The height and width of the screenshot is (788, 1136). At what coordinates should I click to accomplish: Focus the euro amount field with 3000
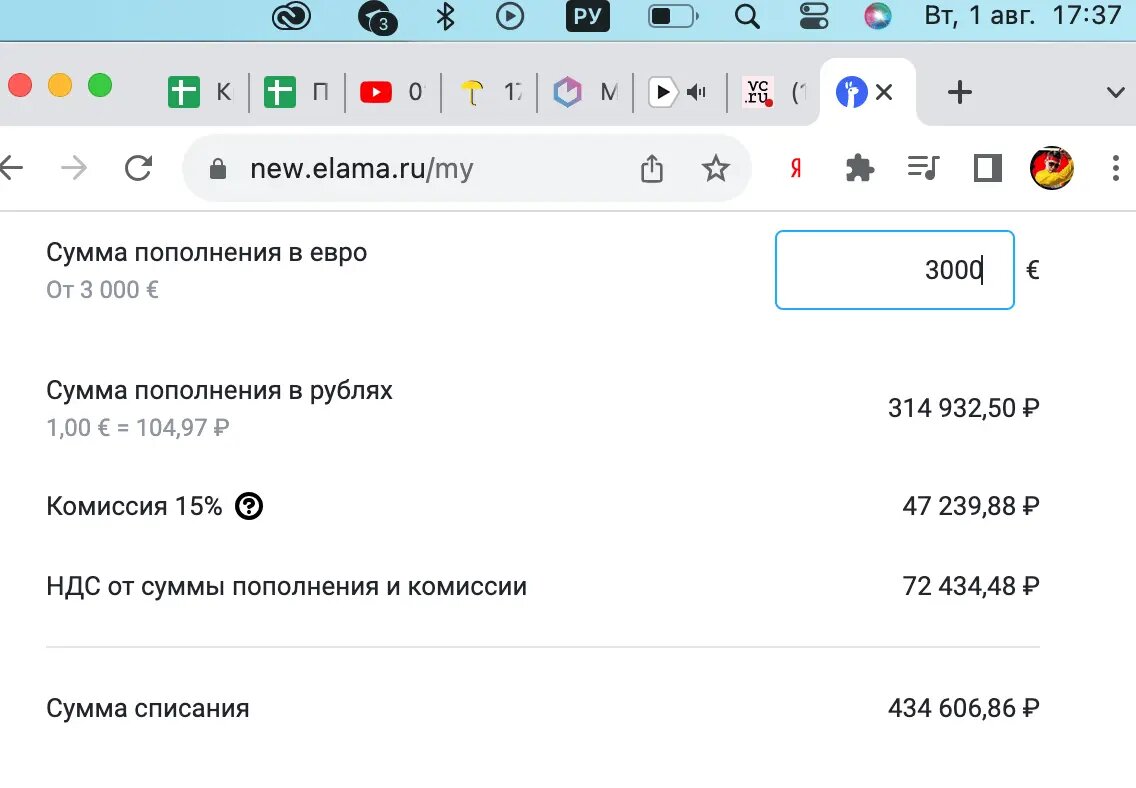(894, 270)
